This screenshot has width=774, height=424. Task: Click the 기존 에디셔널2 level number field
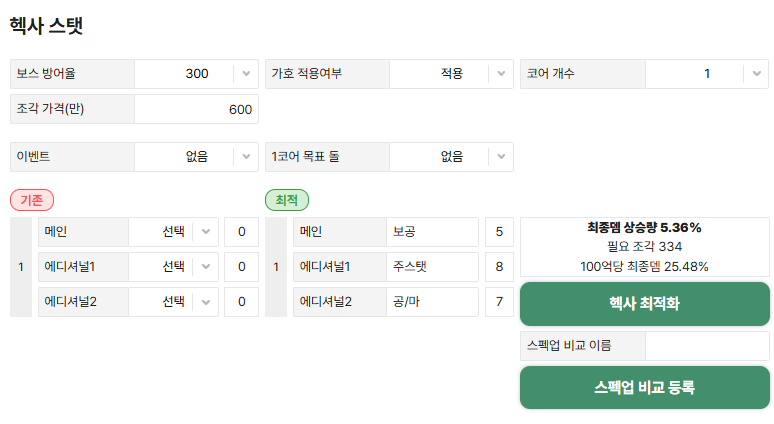pos(241,302)
